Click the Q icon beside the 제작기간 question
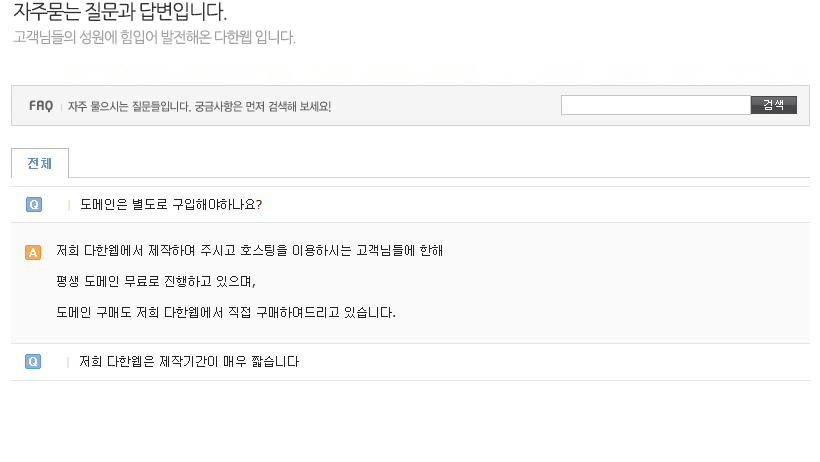This screenshot has height=462, width=820. coord(34,361)
